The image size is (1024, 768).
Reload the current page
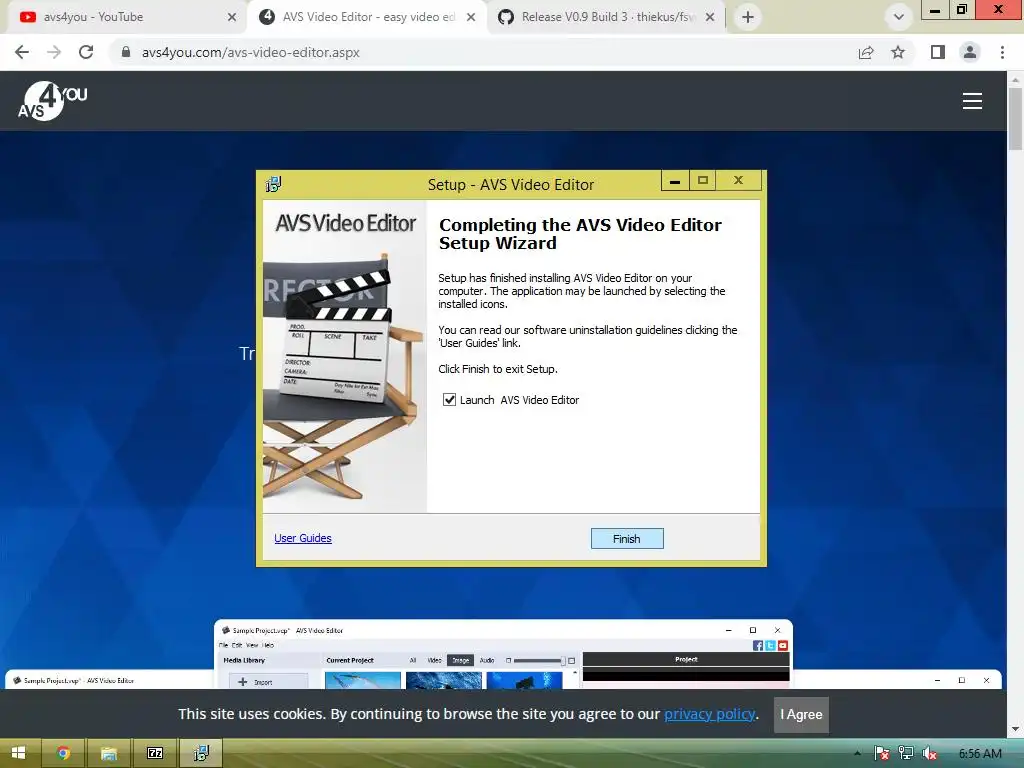tap(86, 52)
